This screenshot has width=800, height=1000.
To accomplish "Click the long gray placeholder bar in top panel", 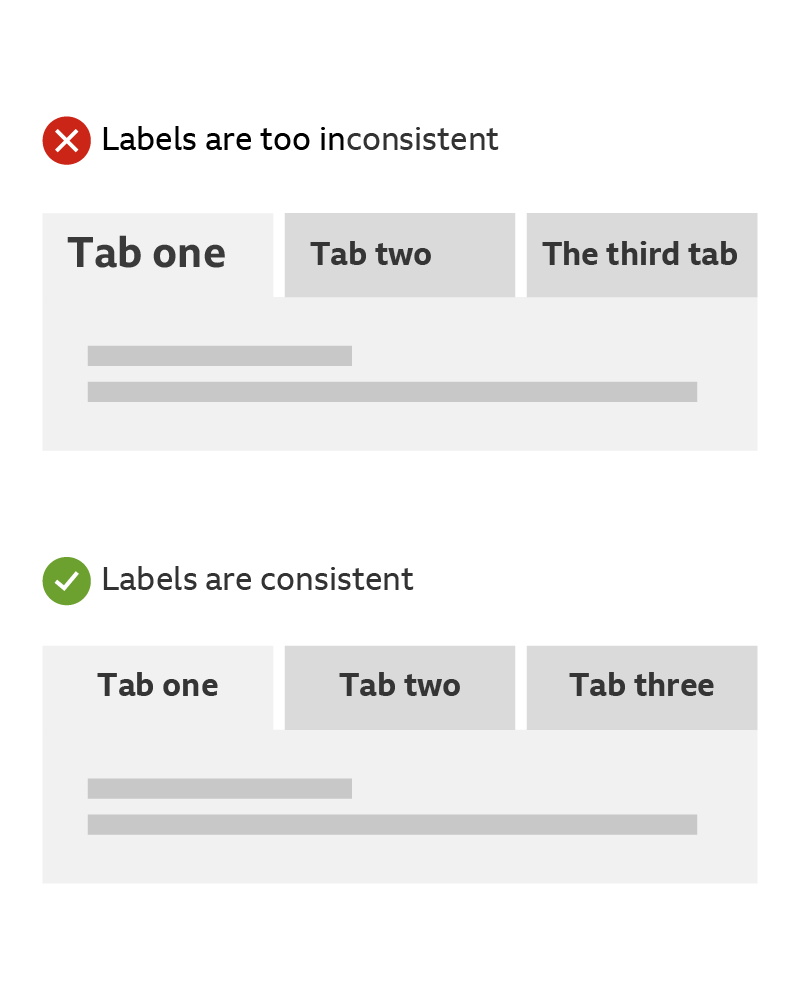I will [x=393, y=391].
